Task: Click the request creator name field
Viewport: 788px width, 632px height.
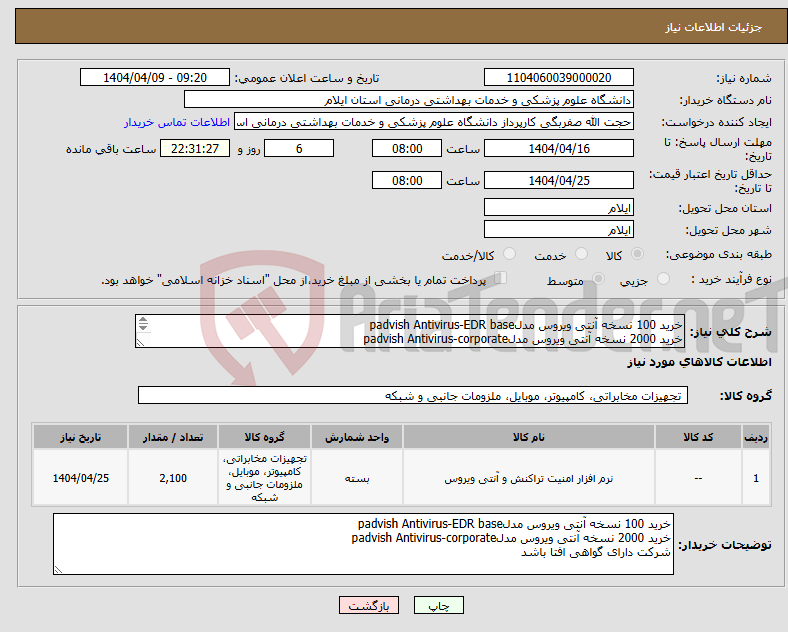Action: [x=434, y=122]
